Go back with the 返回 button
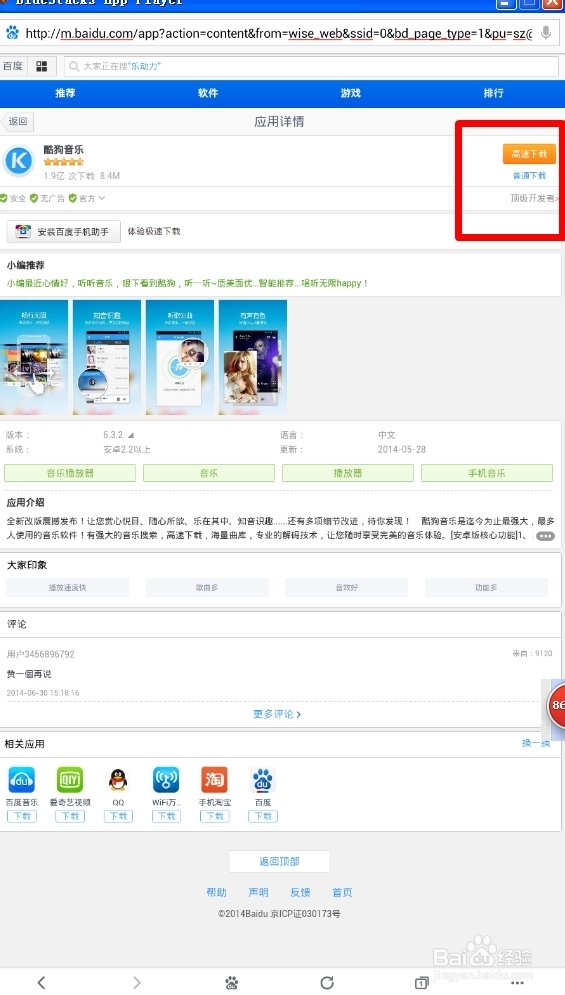 17,121
